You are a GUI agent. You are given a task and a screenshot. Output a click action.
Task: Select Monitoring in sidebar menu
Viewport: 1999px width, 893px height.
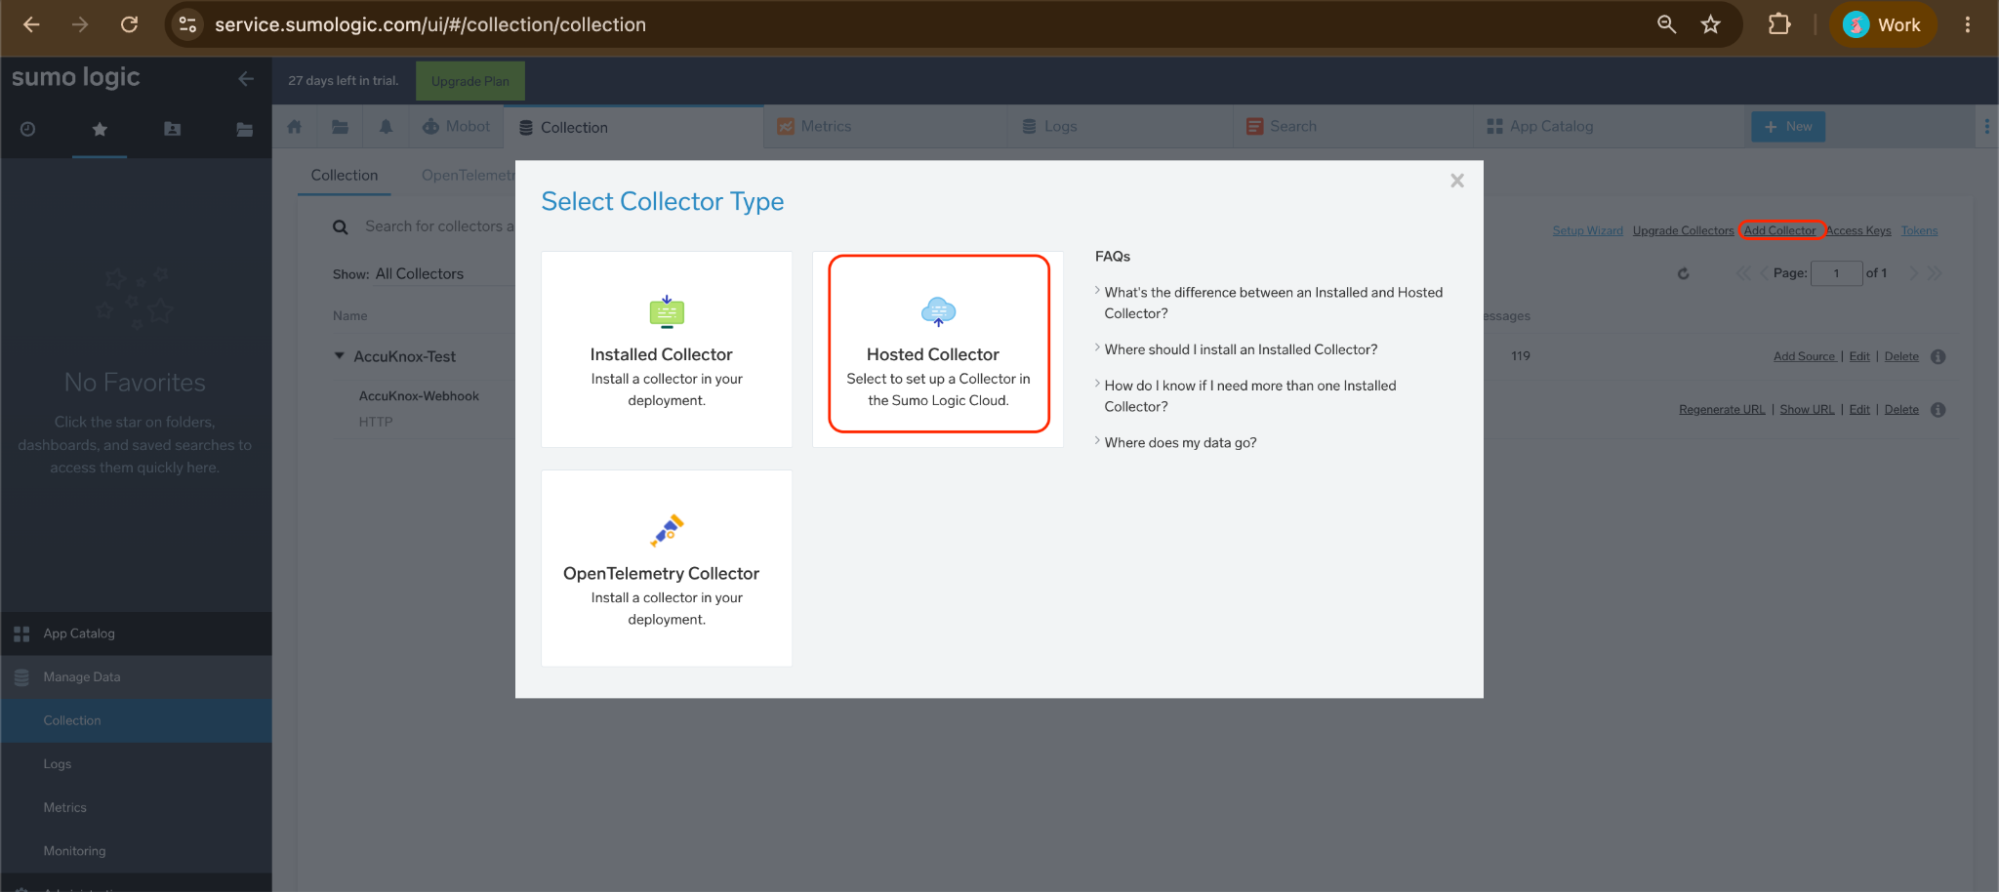[x=136, y=851]
